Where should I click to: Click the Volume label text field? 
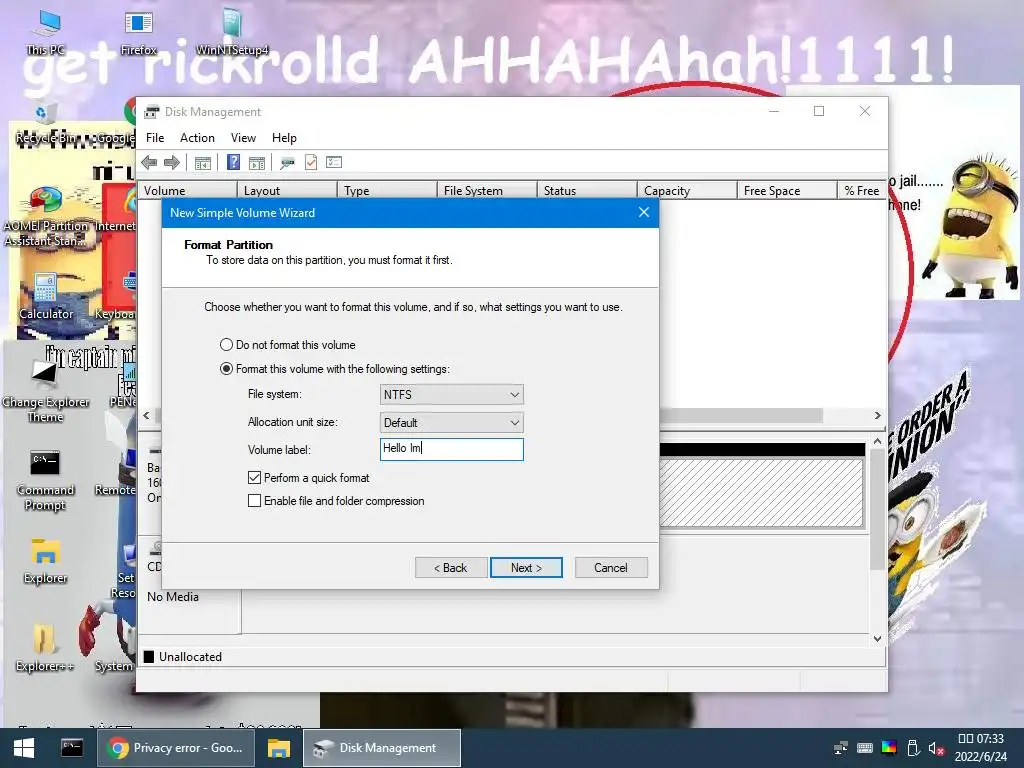coord(451,449)
